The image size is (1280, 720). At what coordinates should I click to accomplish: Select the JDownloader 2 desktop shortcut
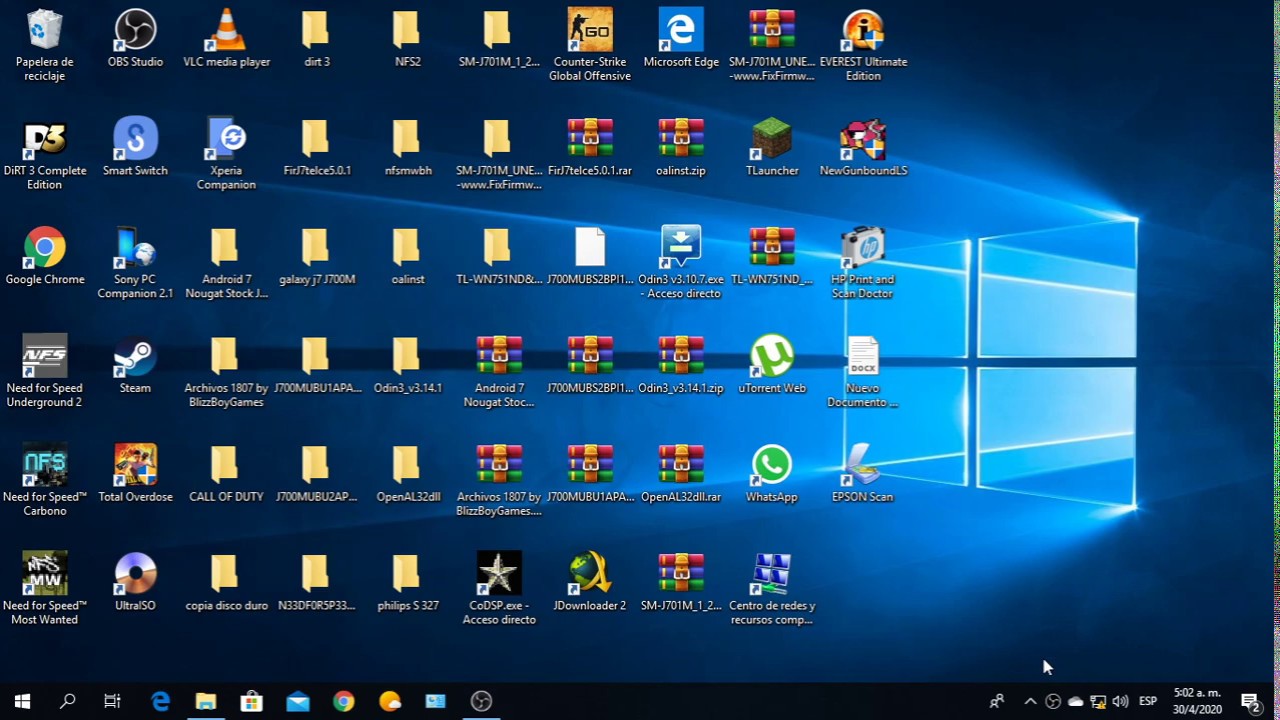pyautogui.click(x=590, y=583)
